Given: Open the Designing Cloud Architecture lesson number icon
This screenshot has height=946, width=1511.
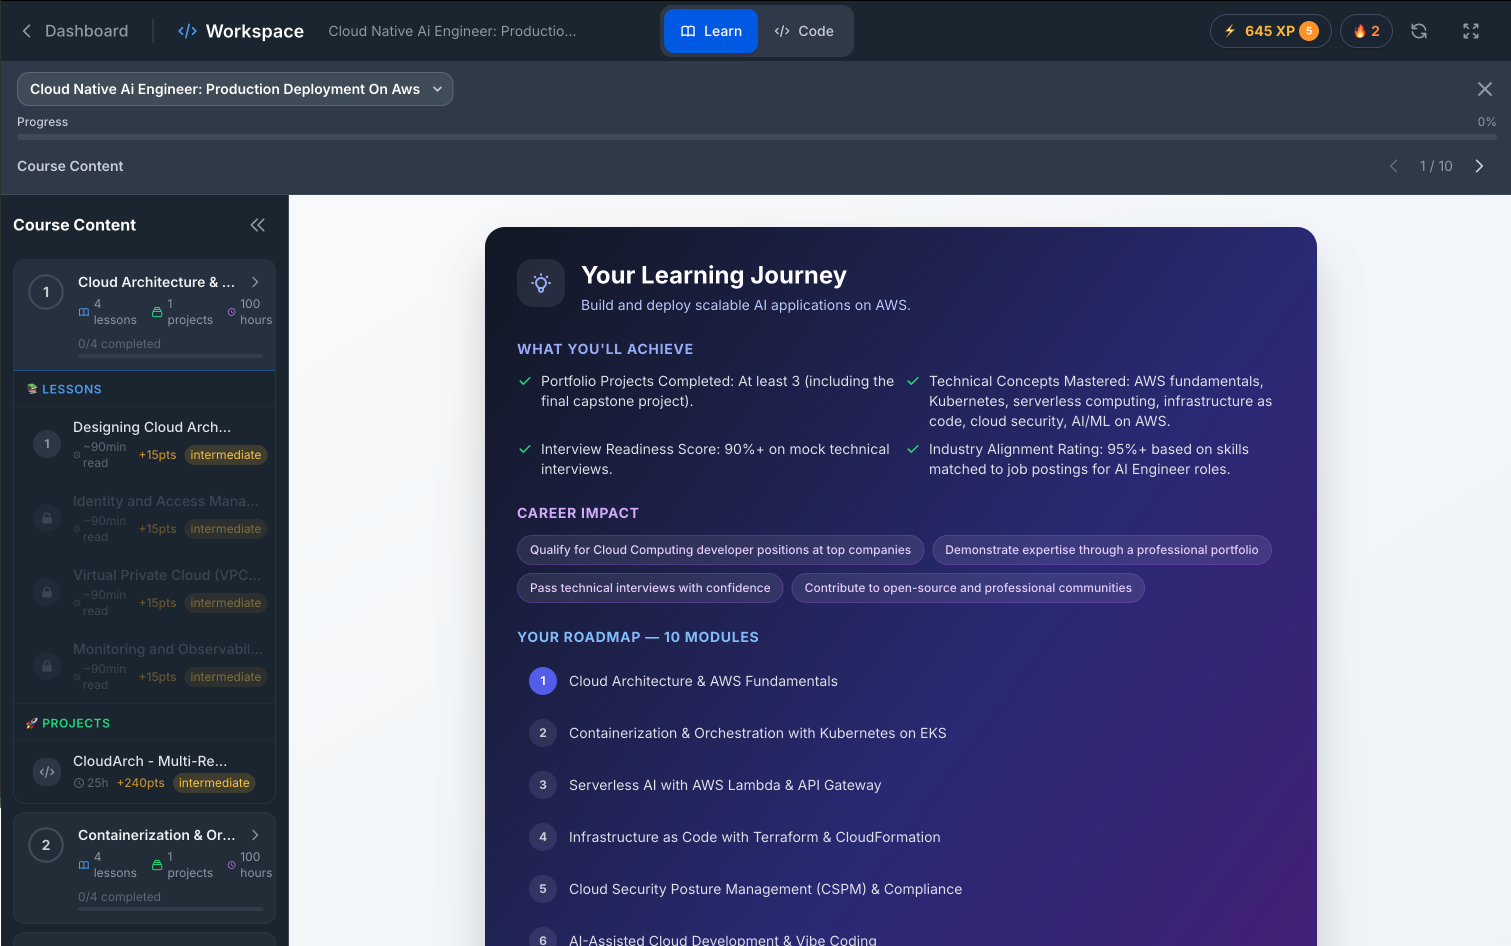Looking at the screenshot, I should pyautogui.click(x=46, y=444).
